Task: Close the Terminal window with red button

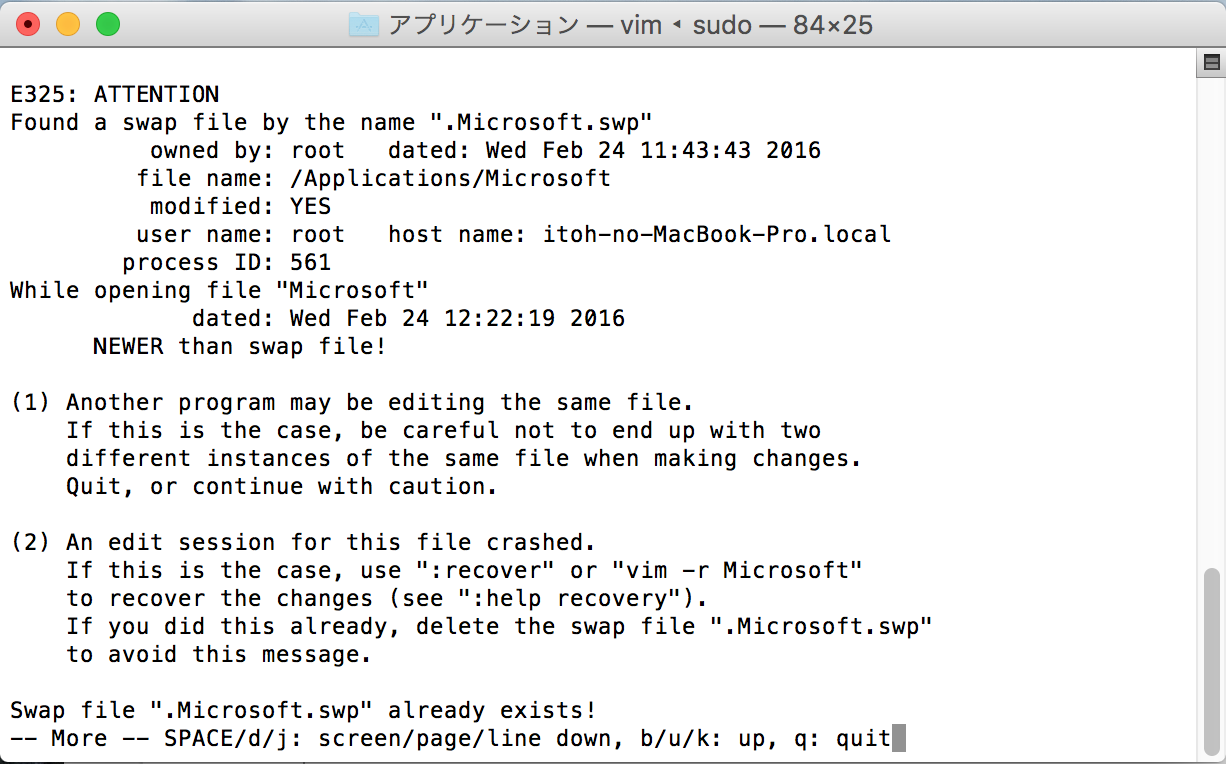Action: click(x=29, y=25)
